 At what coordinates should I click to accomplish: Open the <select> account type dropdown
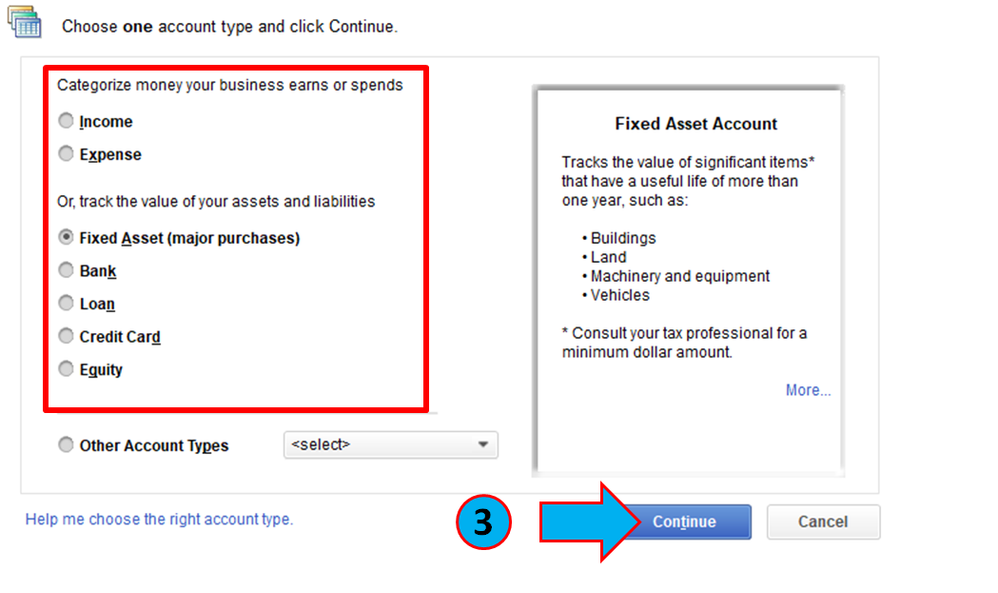[x=391, y=445]
